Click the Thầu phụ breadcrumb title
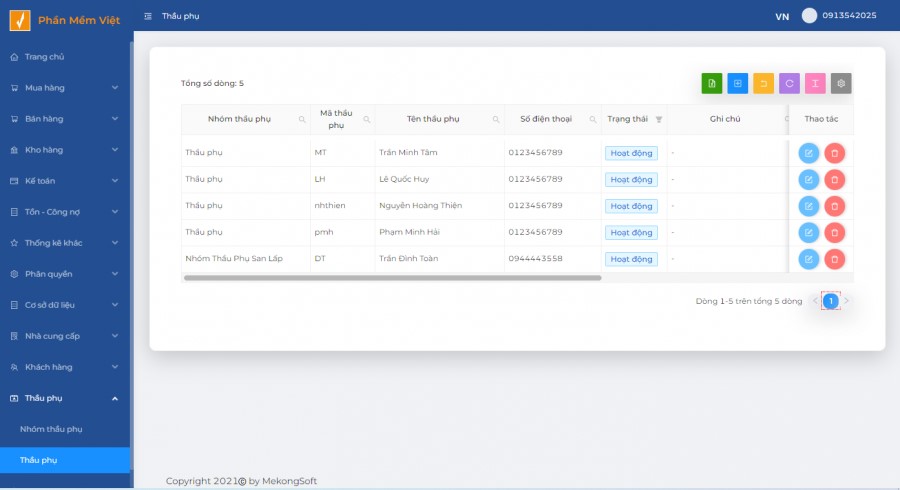This screenshot has height=490, width=900. coord(180,16)
